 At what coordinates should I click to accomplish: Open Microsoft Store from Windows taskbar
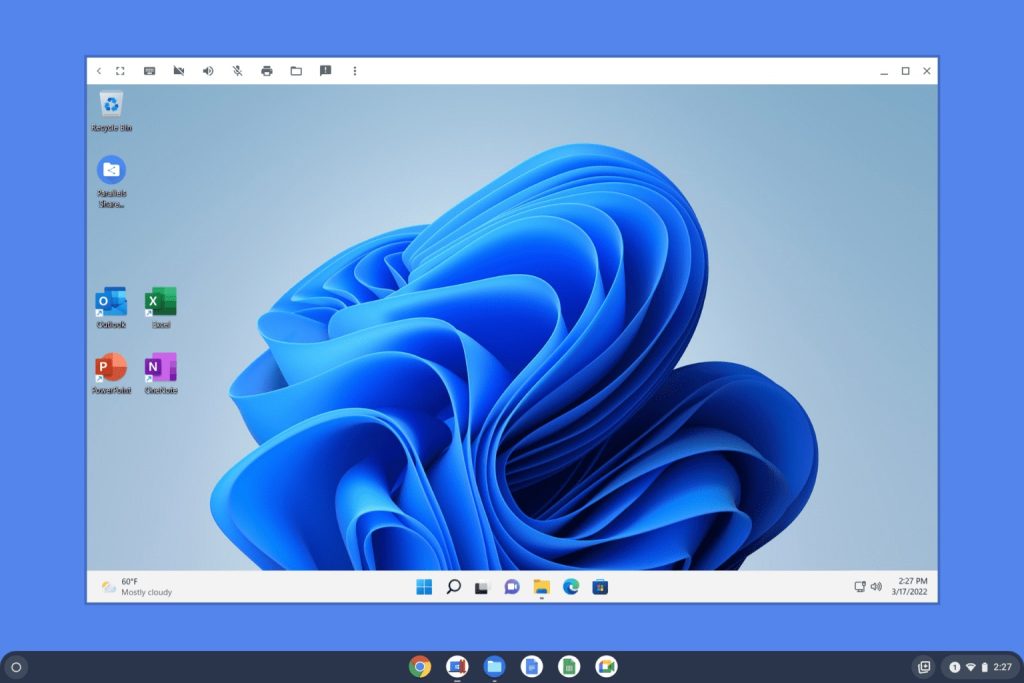600,587
